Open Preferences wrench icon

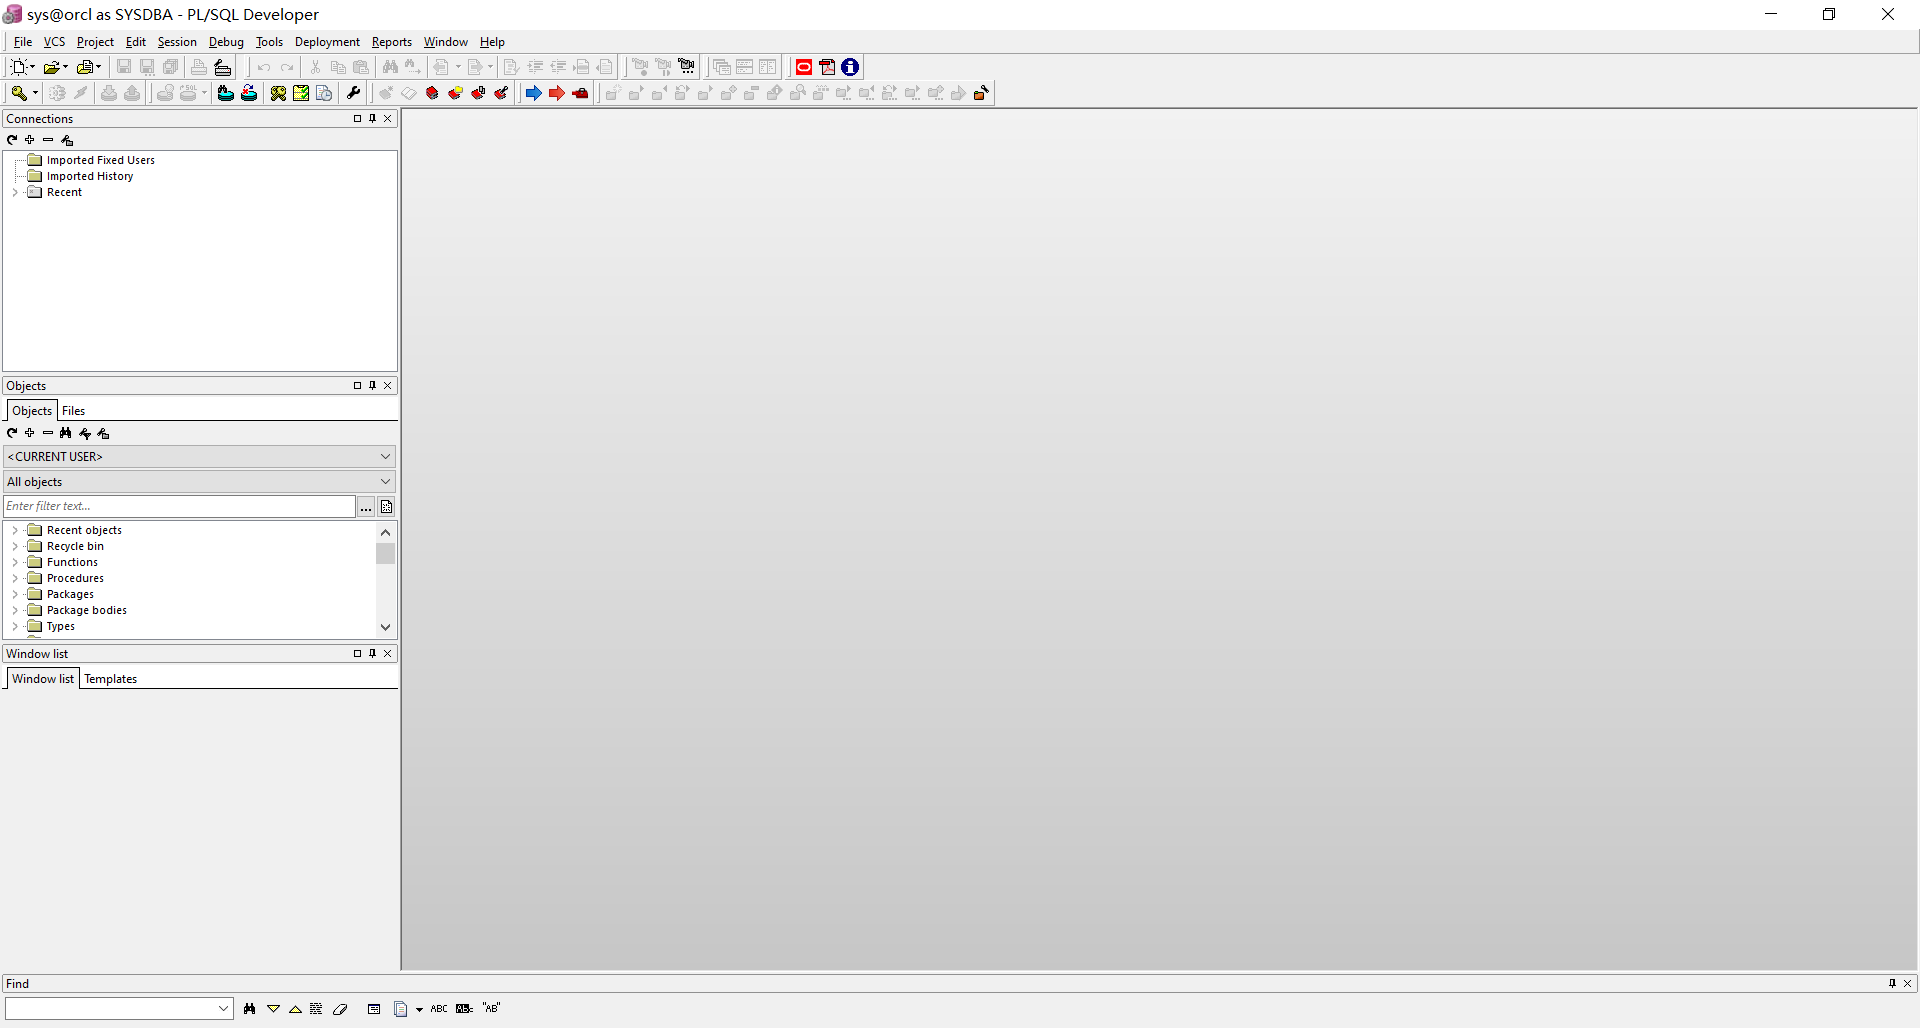point(353,93)
